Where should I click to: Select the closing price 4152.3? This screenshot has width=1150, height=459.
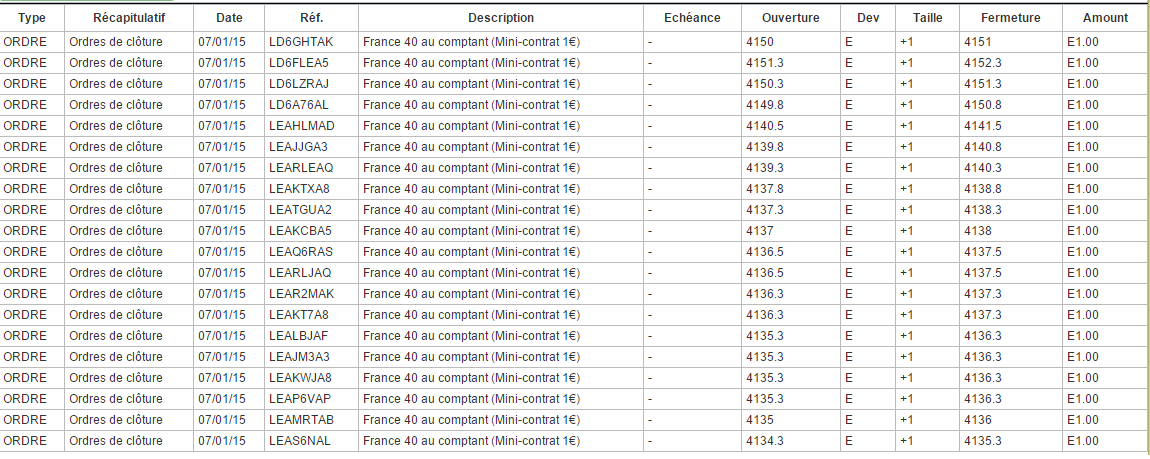click(x=983, y=63)
